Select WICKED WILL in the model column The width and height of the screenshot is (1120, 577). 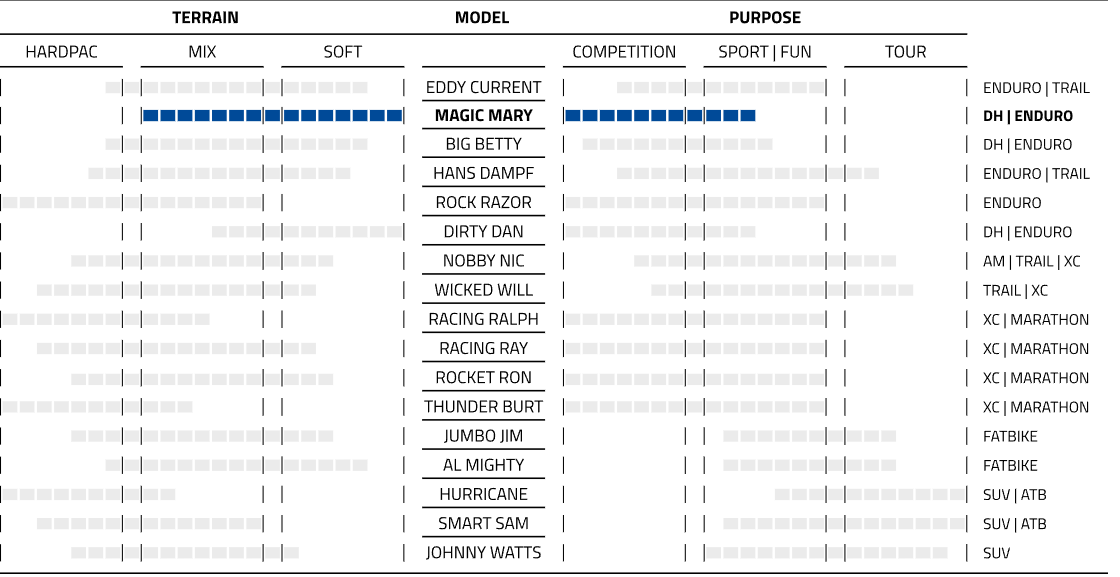point(483,290)
